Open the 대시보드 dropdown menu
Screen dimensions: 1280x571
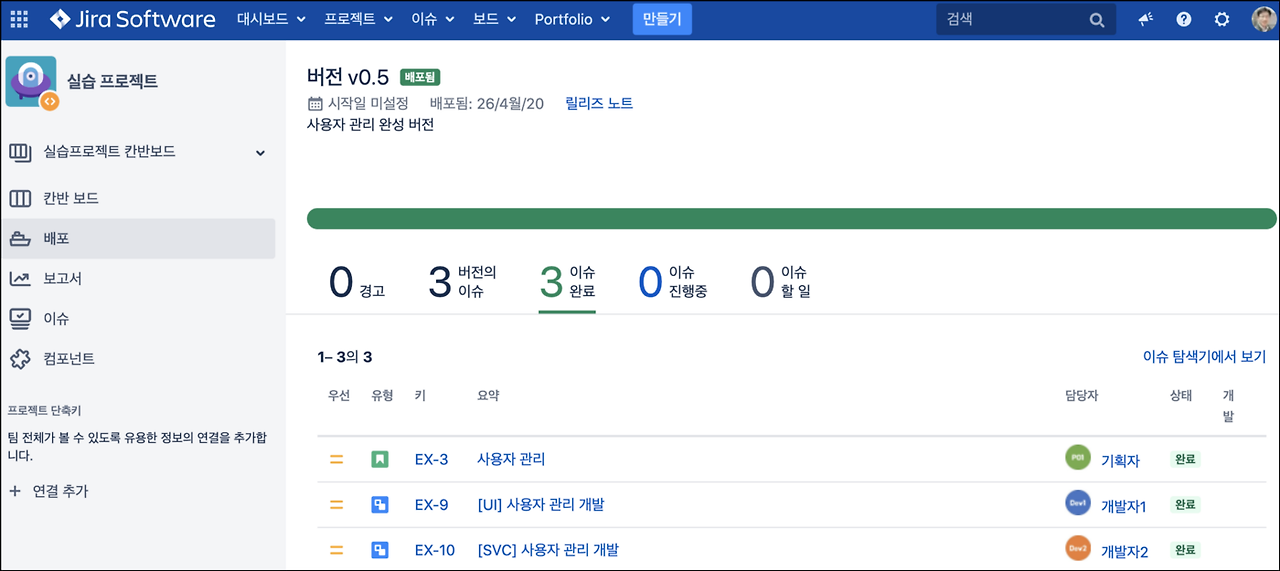[272, 19]
